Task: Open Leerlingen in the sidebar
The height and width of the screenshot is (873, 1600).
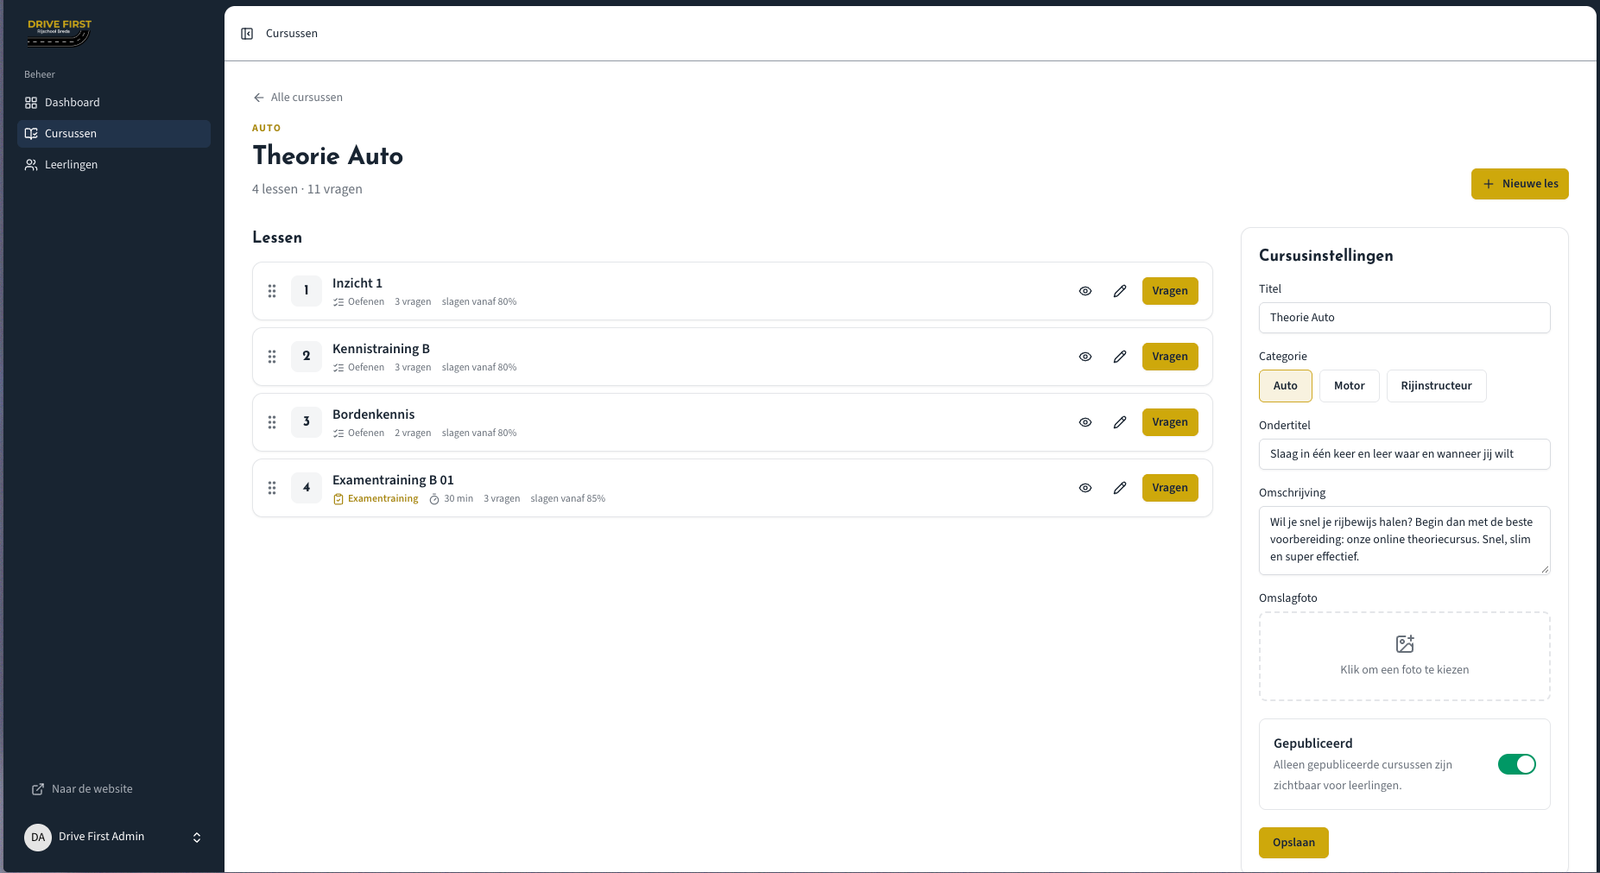Action: click(x=114, y=165)
